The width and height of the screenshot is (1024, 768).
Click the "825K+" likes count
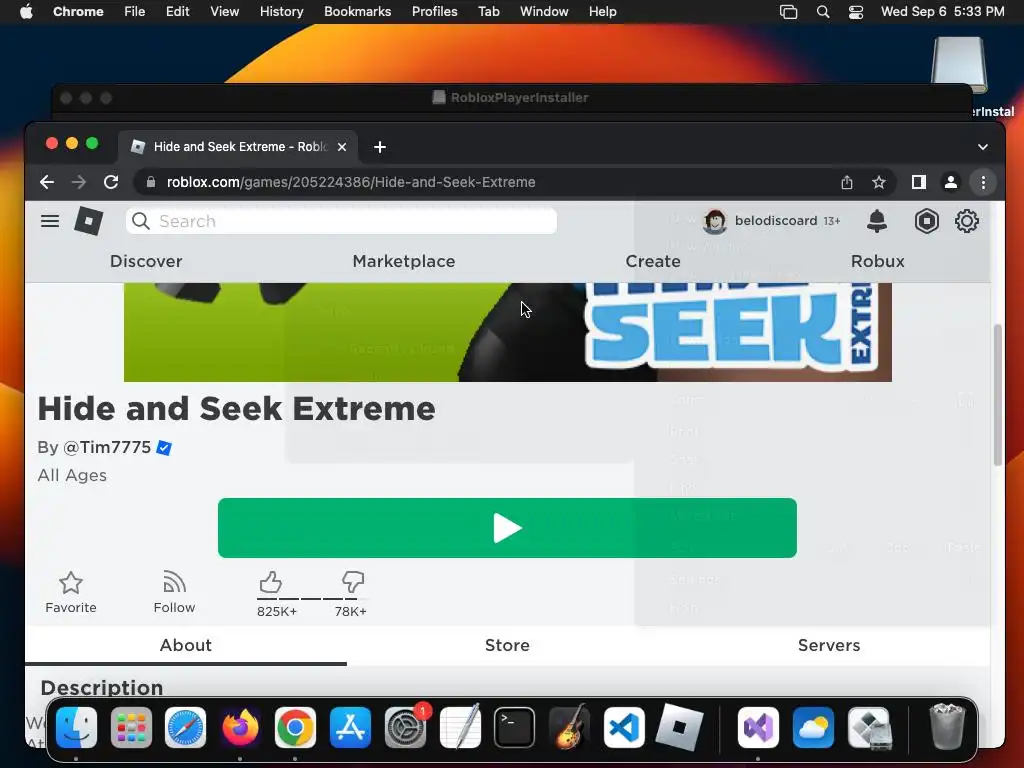(277, 612)
